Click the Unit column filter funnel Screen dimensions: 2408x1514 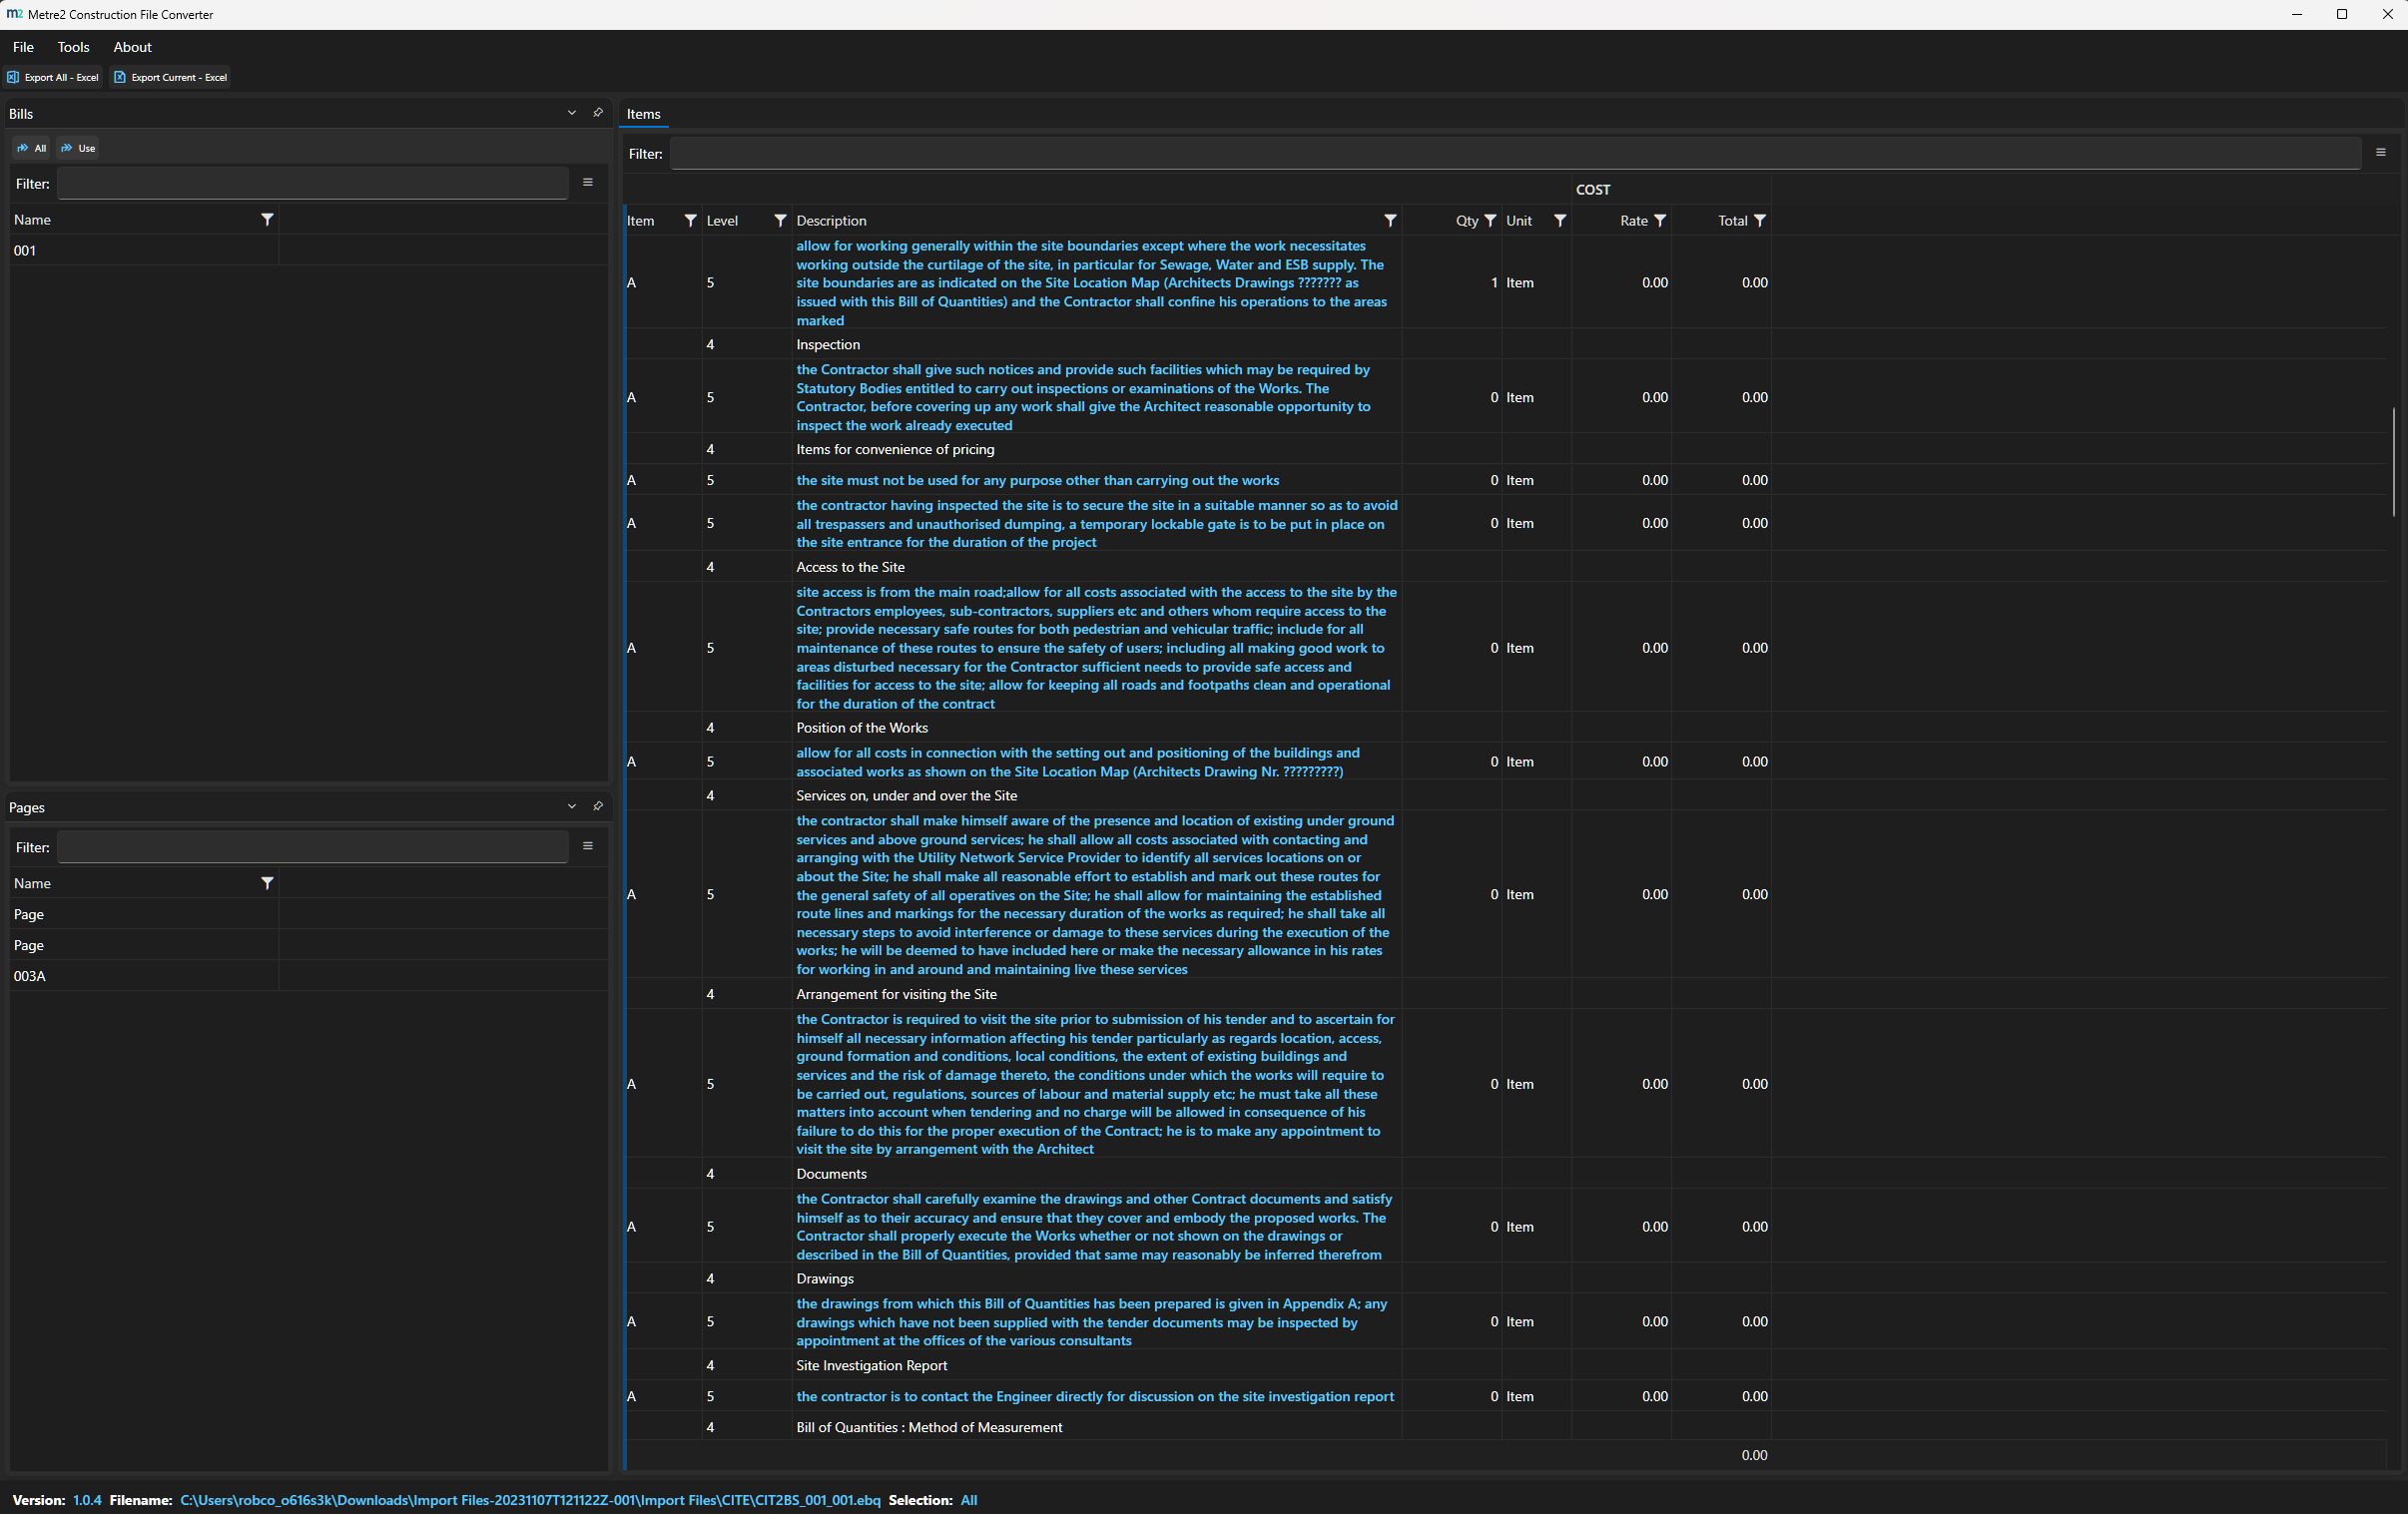1560,221
